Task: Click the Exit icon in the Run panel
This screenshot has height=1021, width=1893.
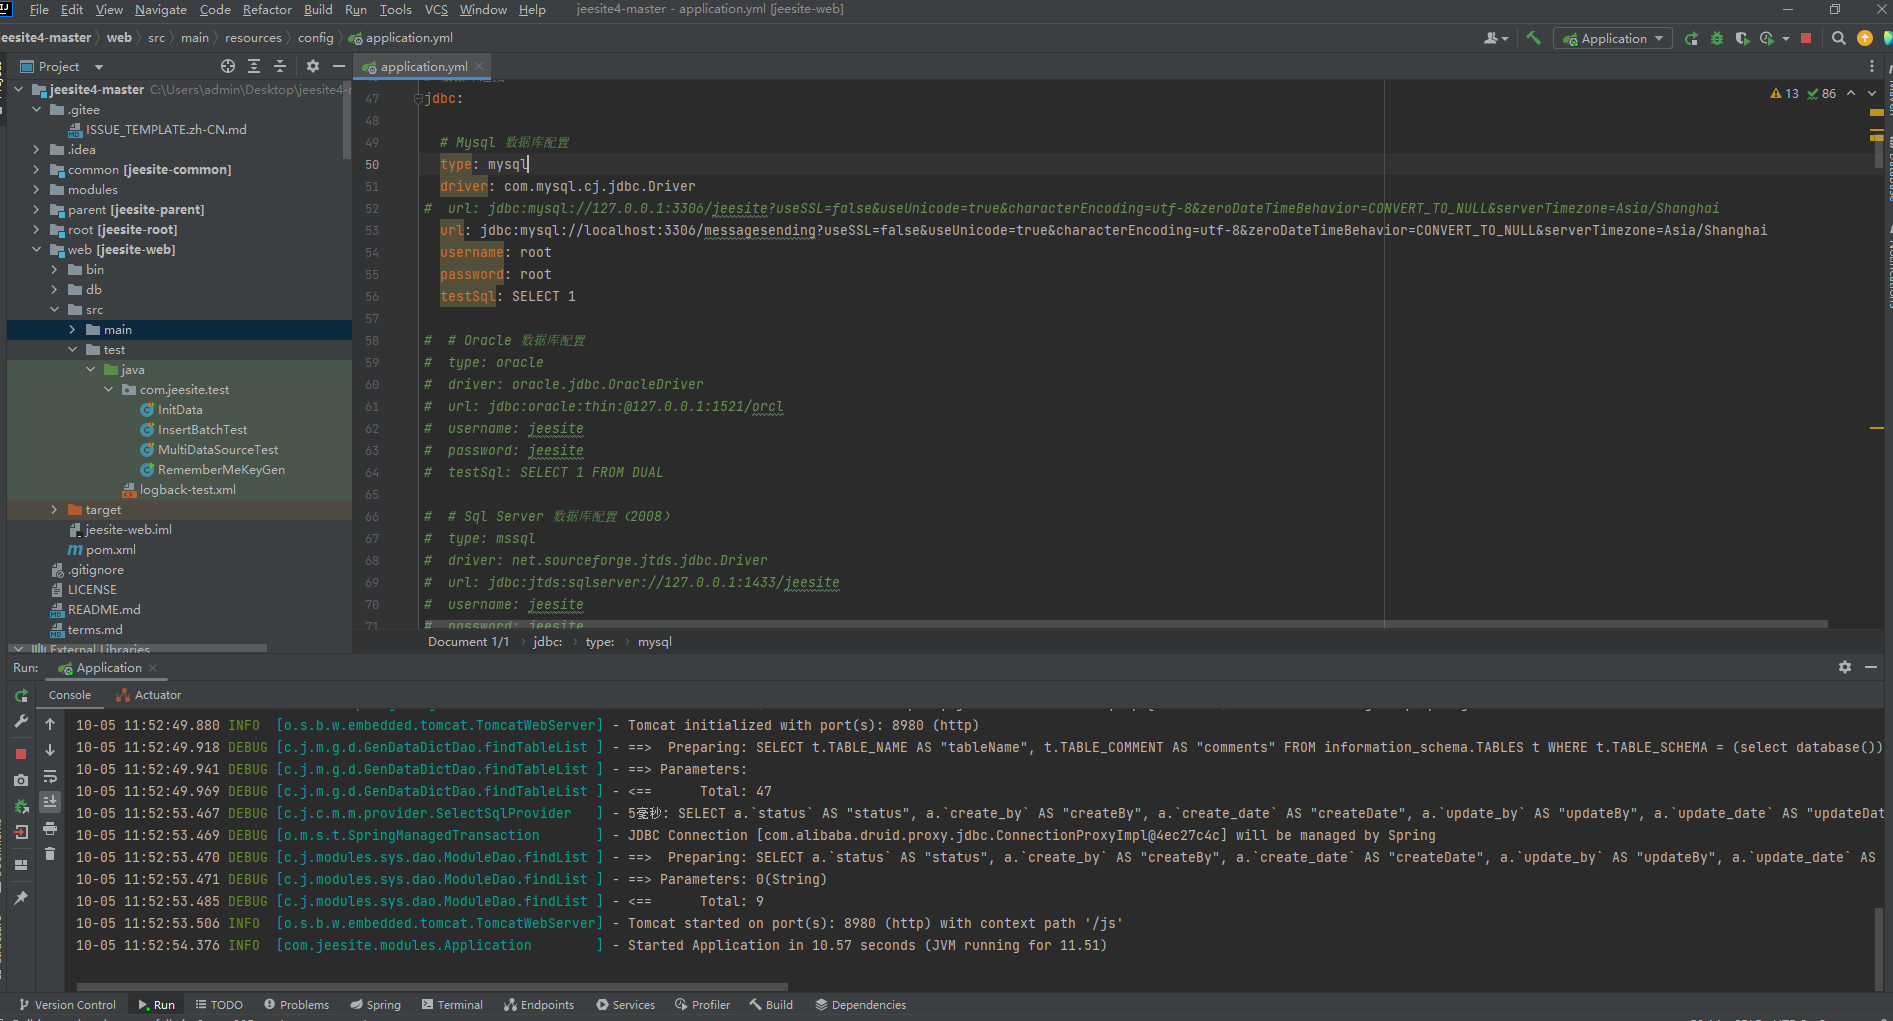Action: pyautogui.click(x=21, y=832)
